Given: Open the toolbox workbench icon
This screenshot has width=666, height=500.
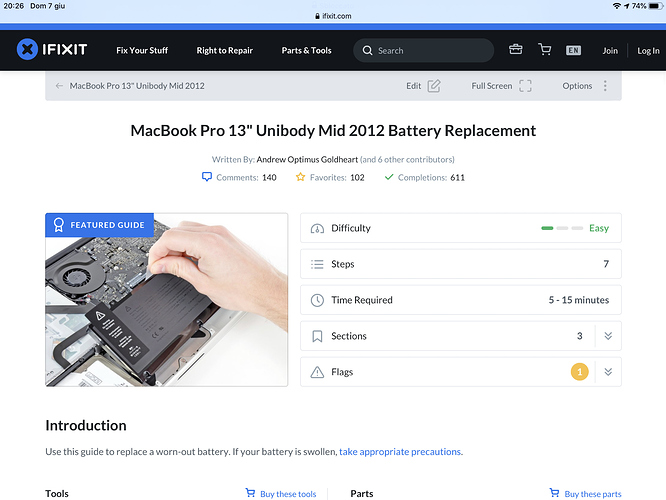Looking at the screenshot, I should [x=516, y=50].
